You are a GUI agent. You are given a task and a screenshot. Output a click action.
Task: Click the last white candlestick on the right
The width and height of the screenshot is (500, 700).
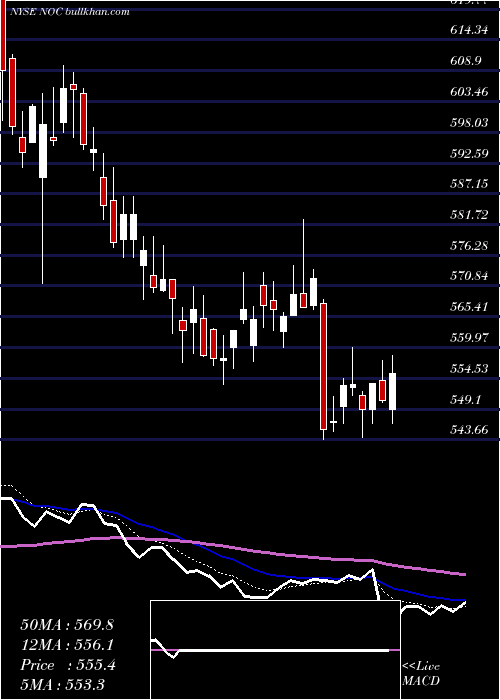[x=393, y=392]
